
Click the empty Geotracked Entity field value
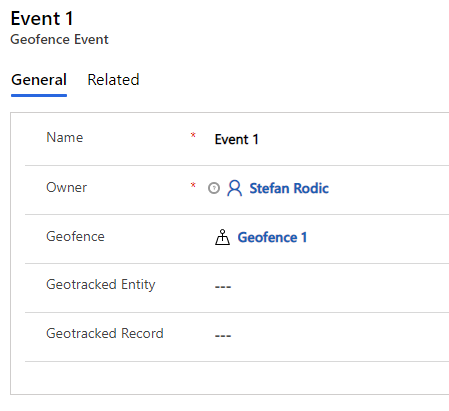coord(330,286)
